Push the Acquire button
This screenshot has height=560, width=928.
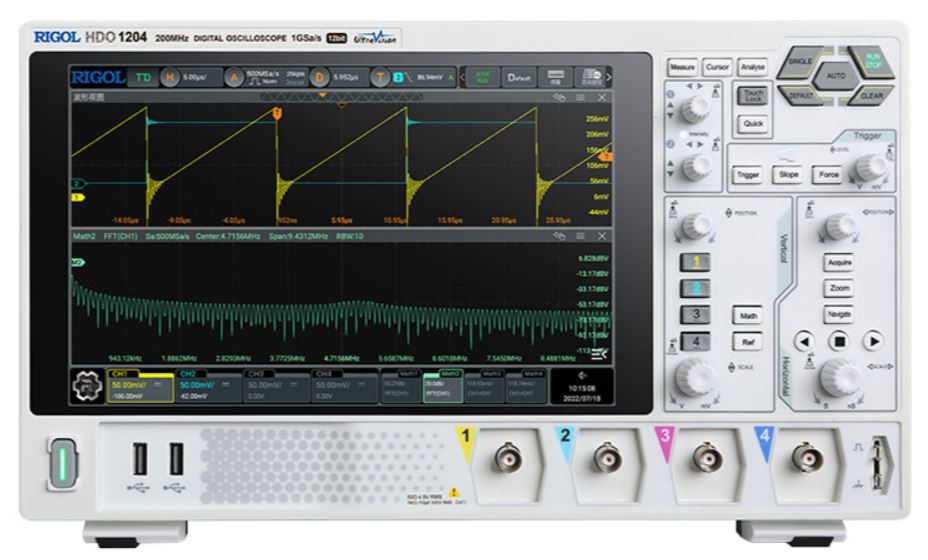pyautogui.click(x=839, y=262)
